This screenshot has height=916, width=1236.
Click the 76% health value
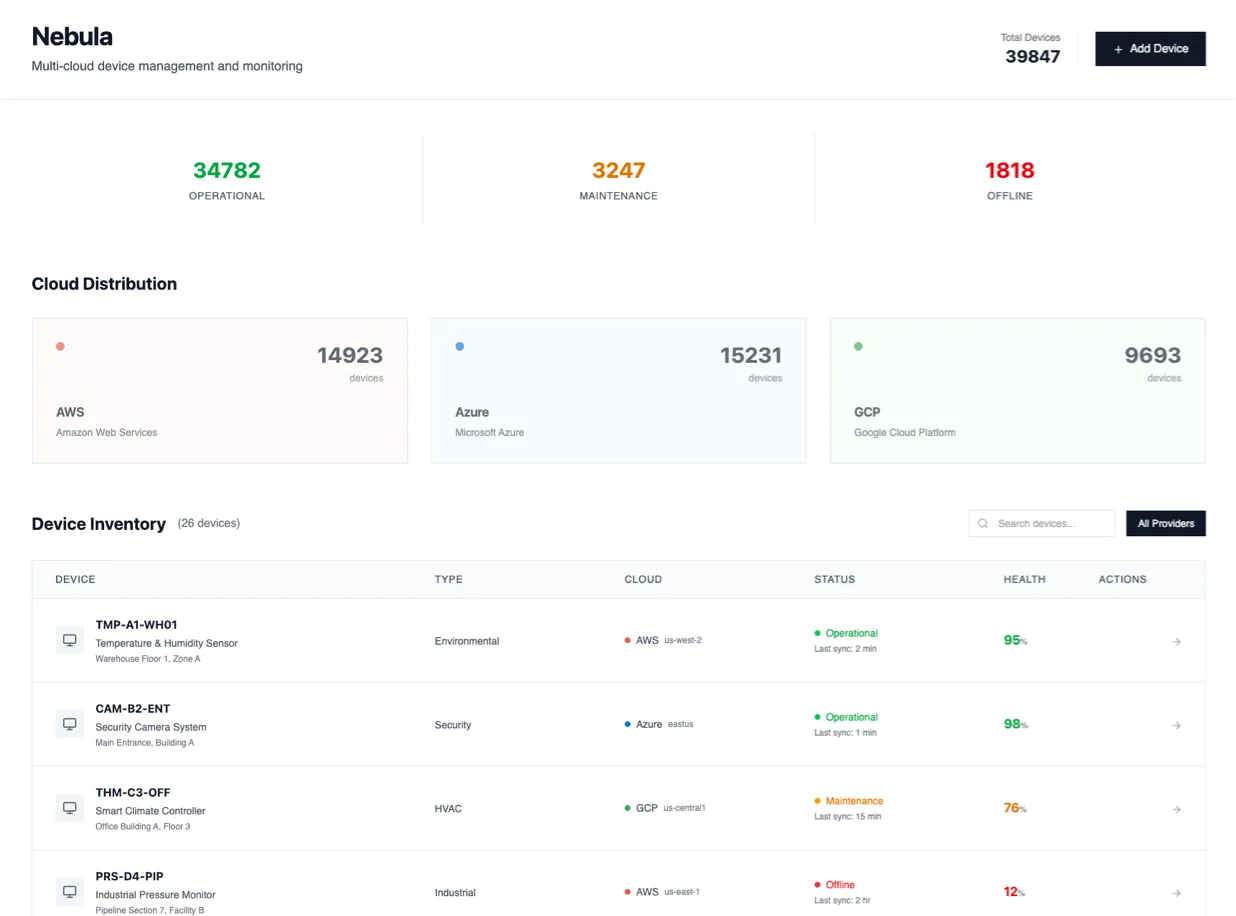coord(1015,808)
